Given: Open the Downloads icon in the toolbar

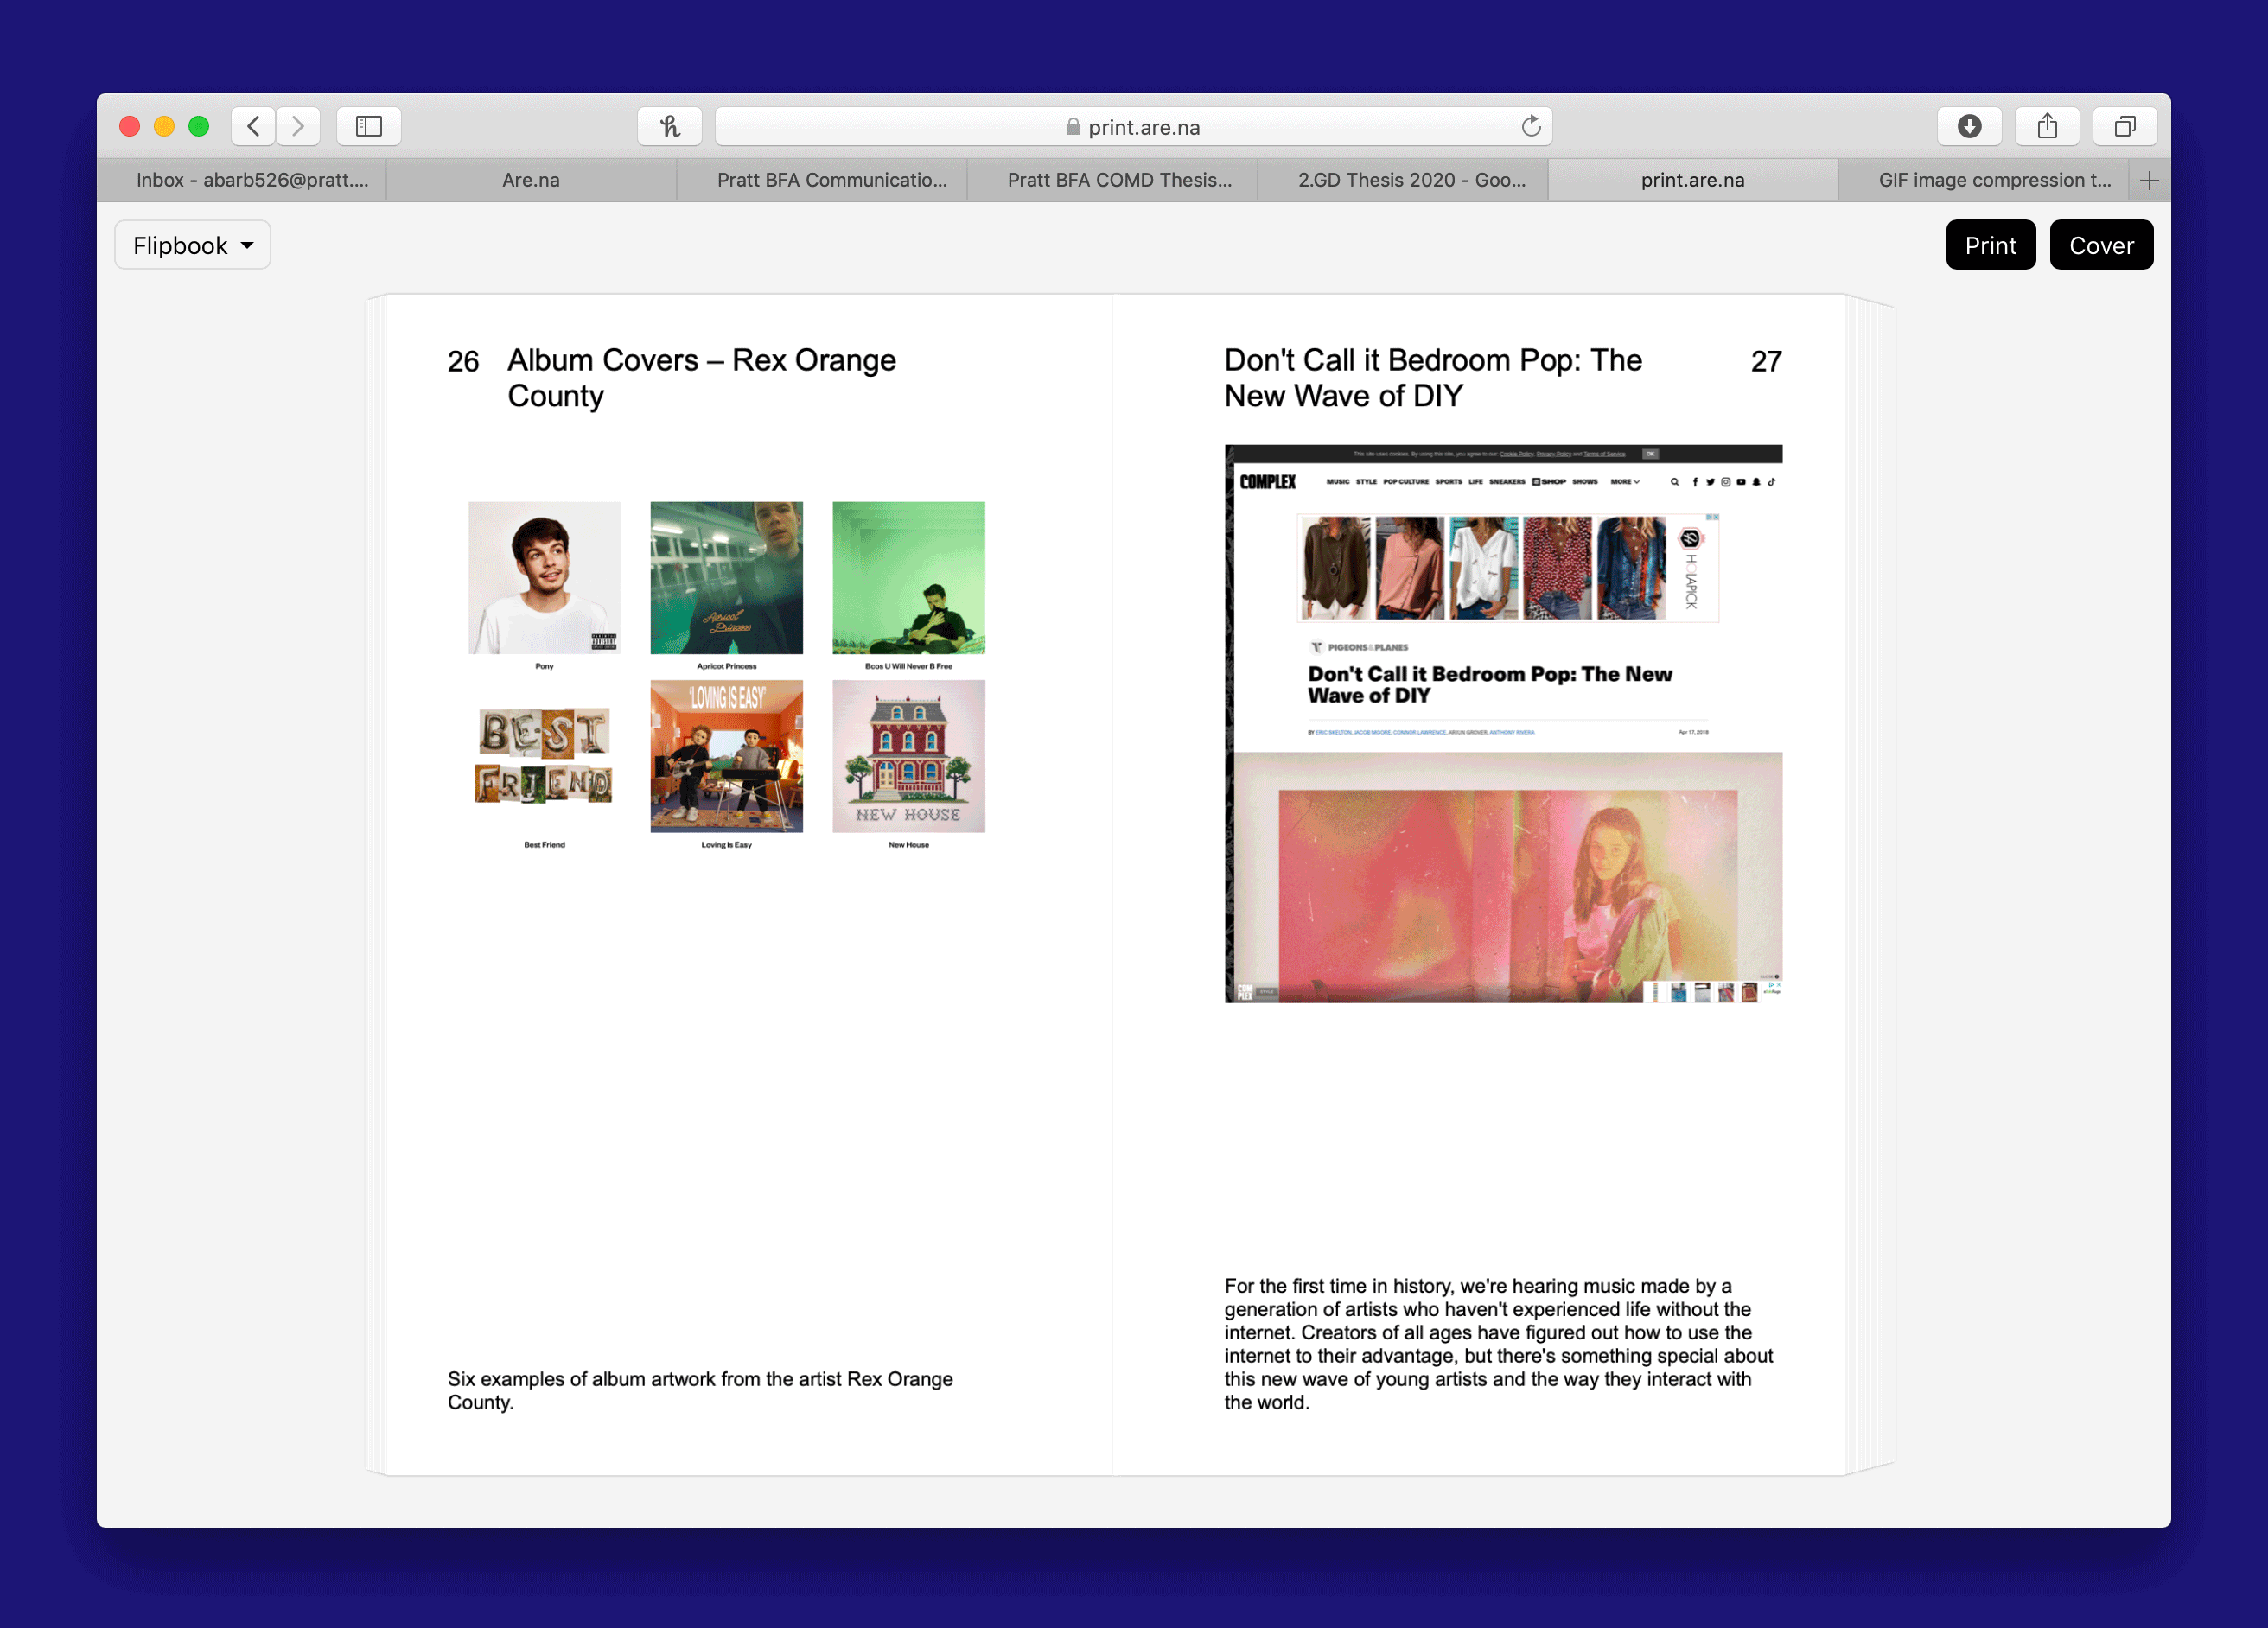Looking at the screenshot, I should tap(1969, 126).
